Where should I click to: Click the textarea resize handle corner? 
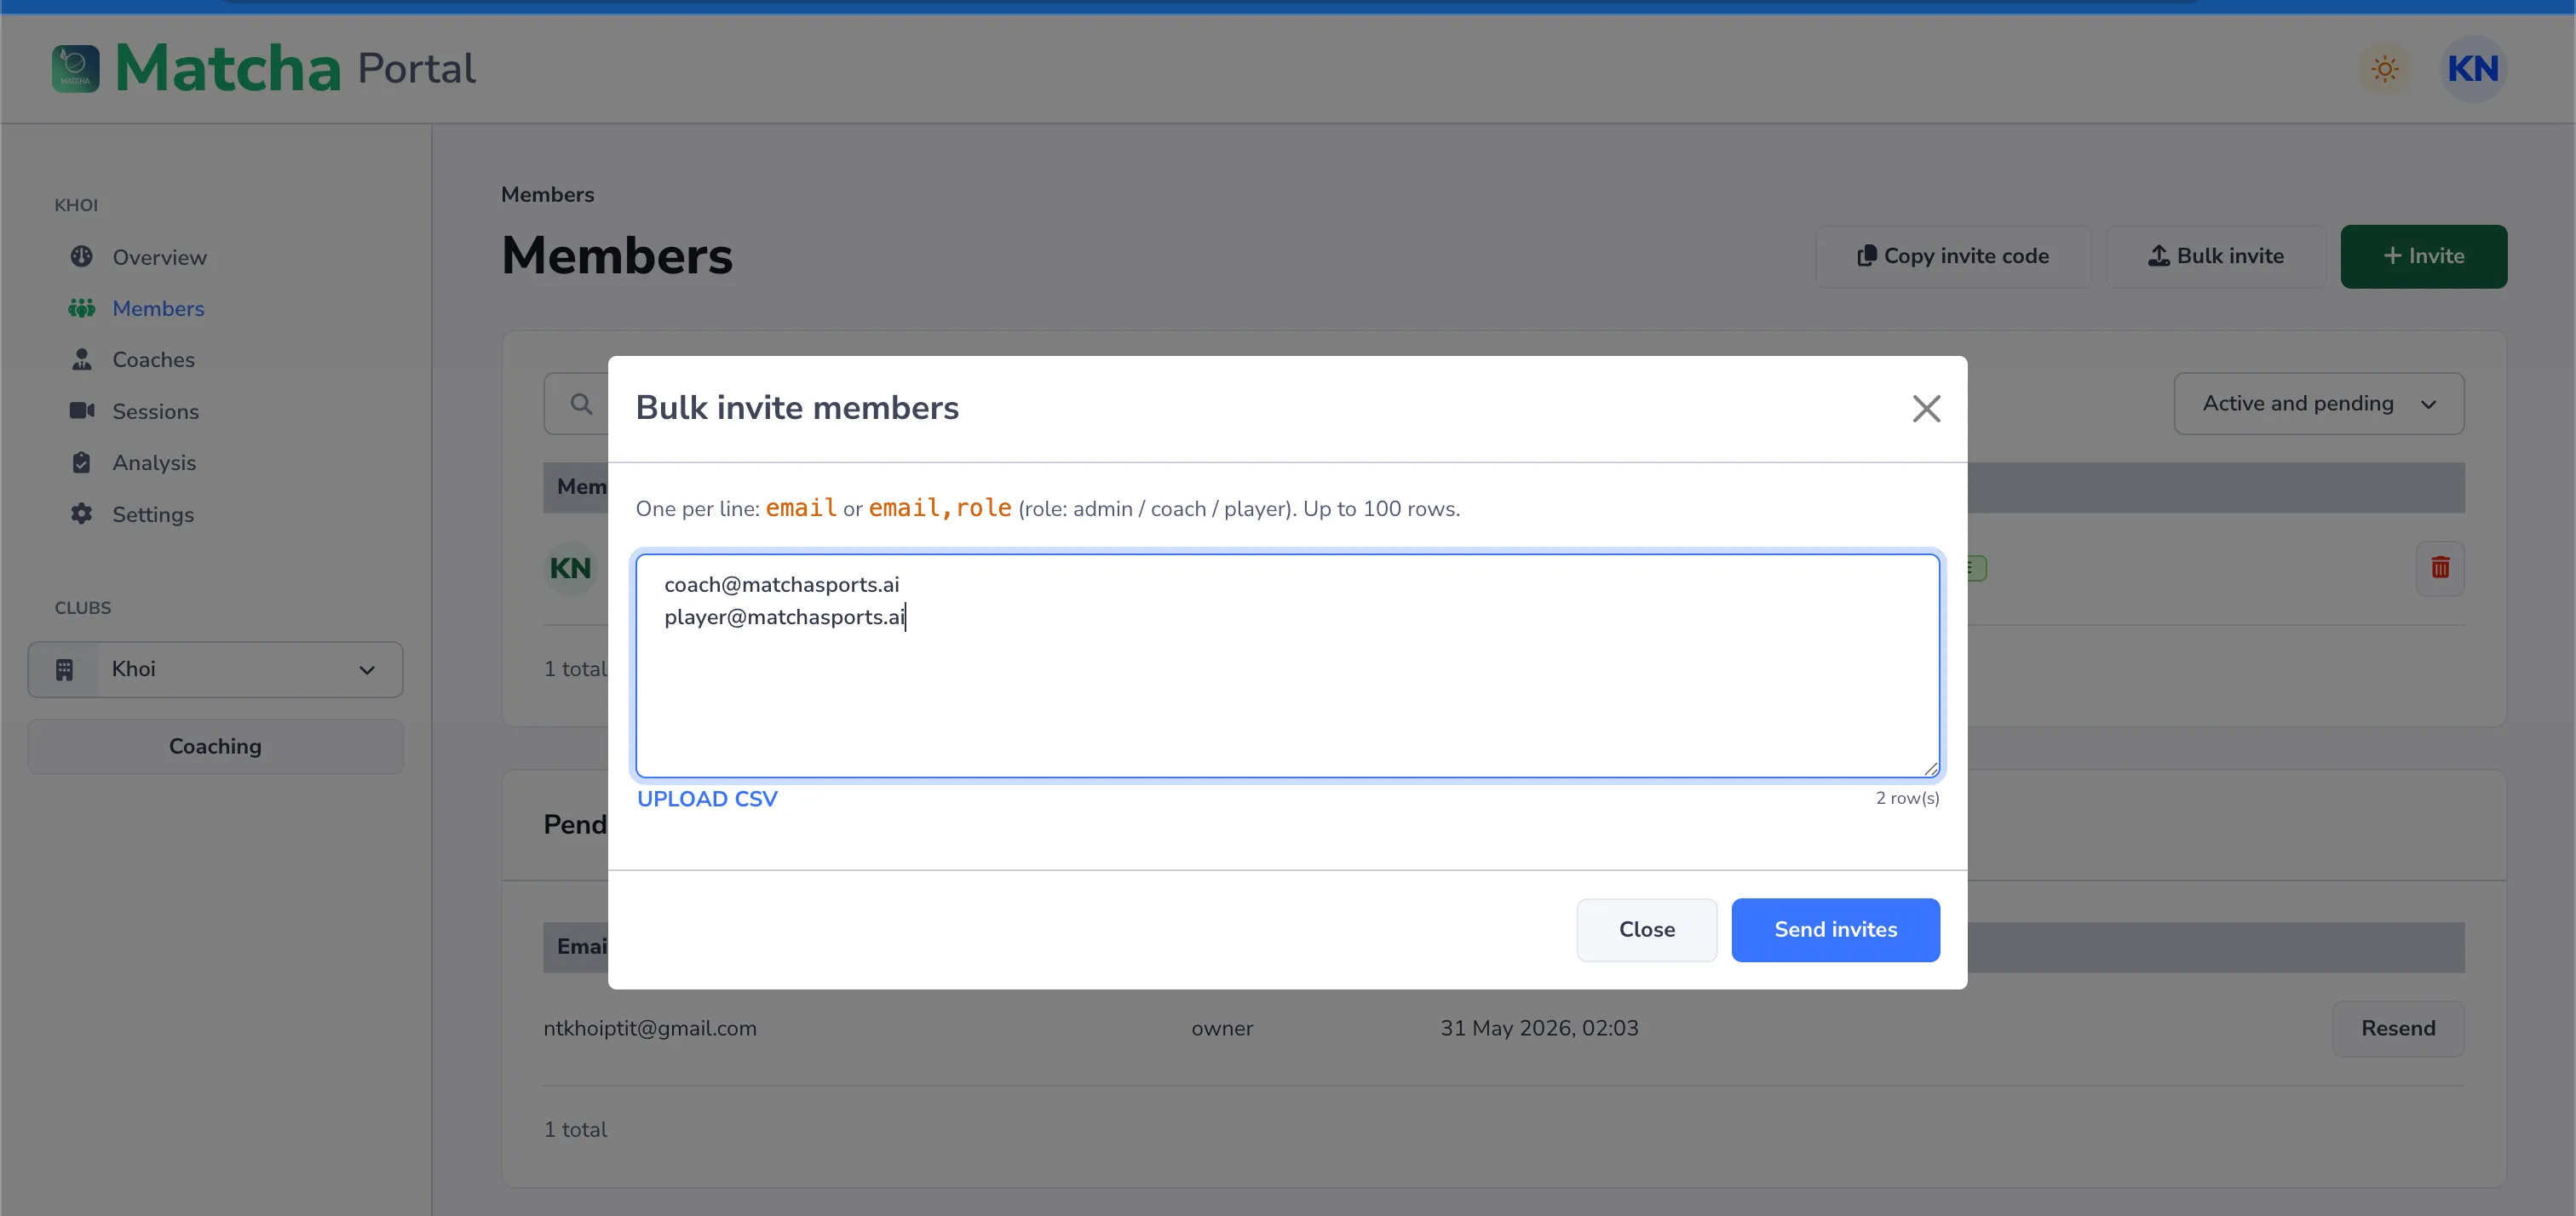(1930, 768)
